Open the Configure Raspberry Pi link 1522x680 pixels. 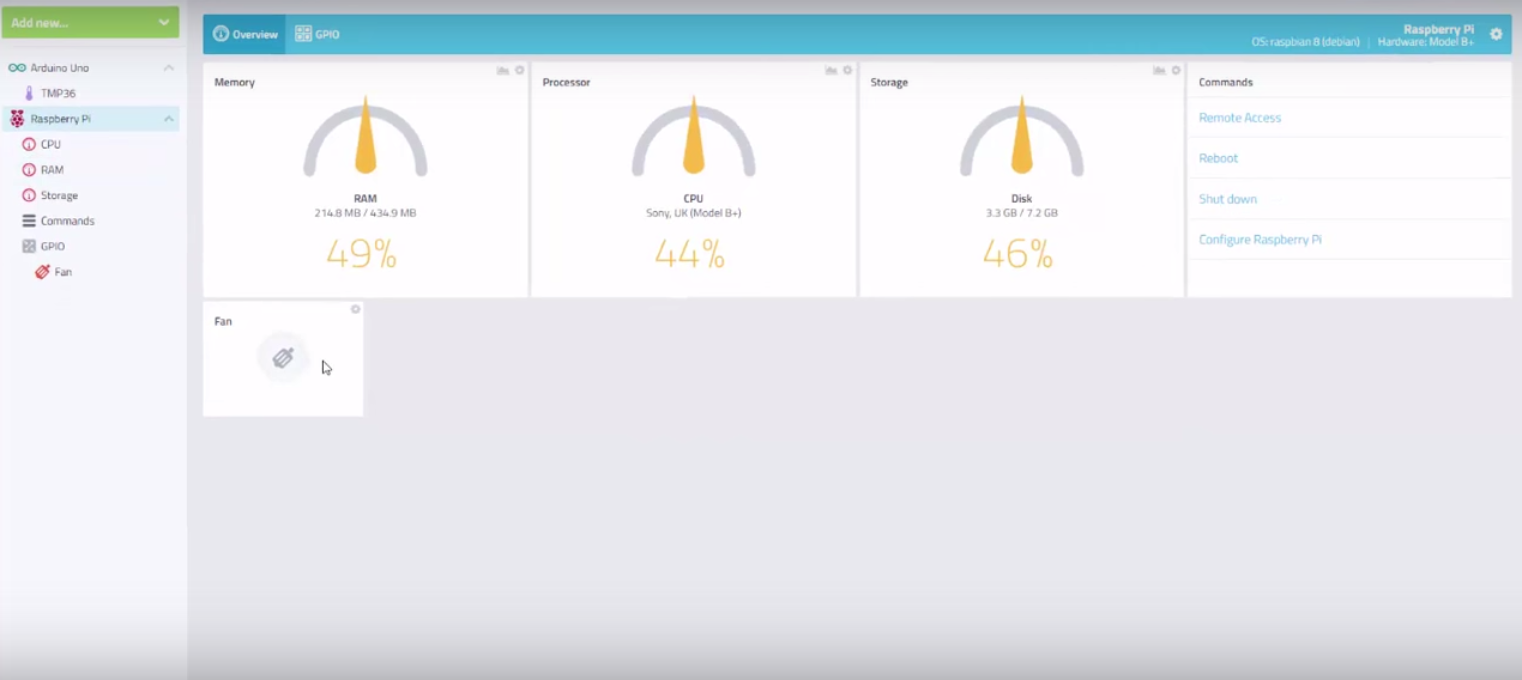tap(1260, 240)
